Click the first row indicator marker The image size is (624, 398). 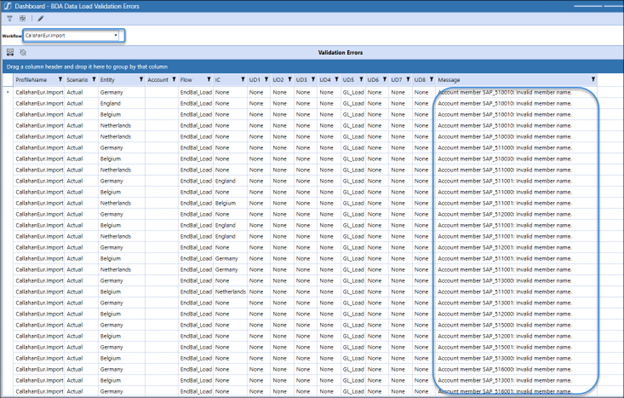pyautogui.click(x=8, y=92)
